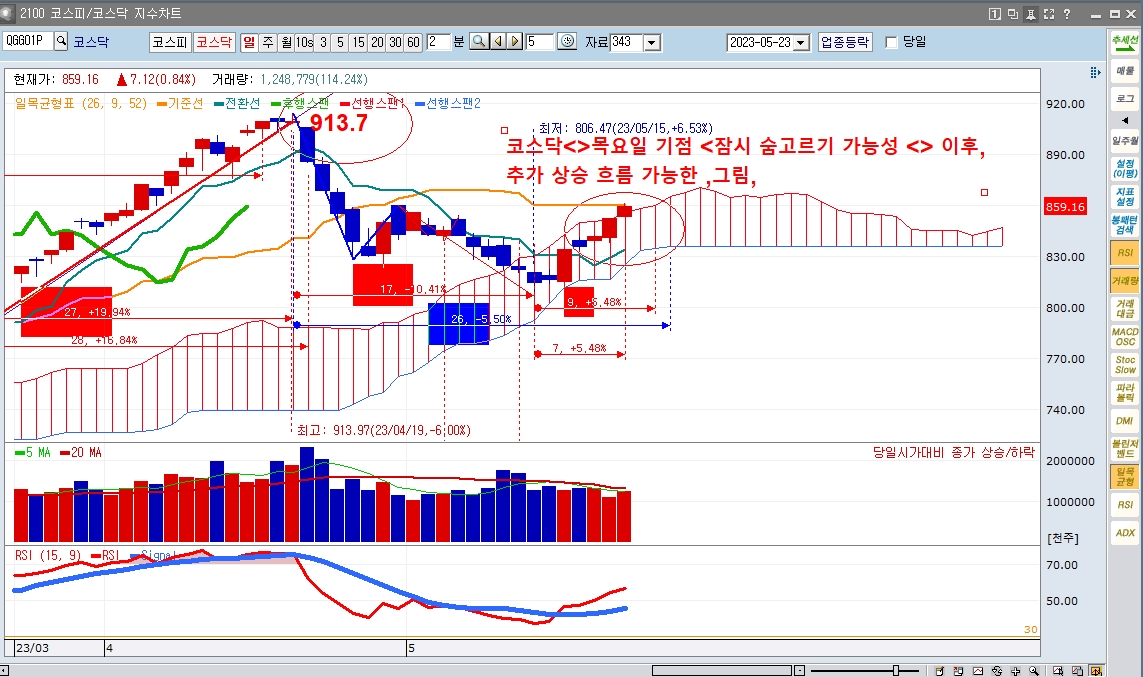This screenshot has height=677, width=1143.
Task: Select the 코스피 index button
Action: point(170,42)
